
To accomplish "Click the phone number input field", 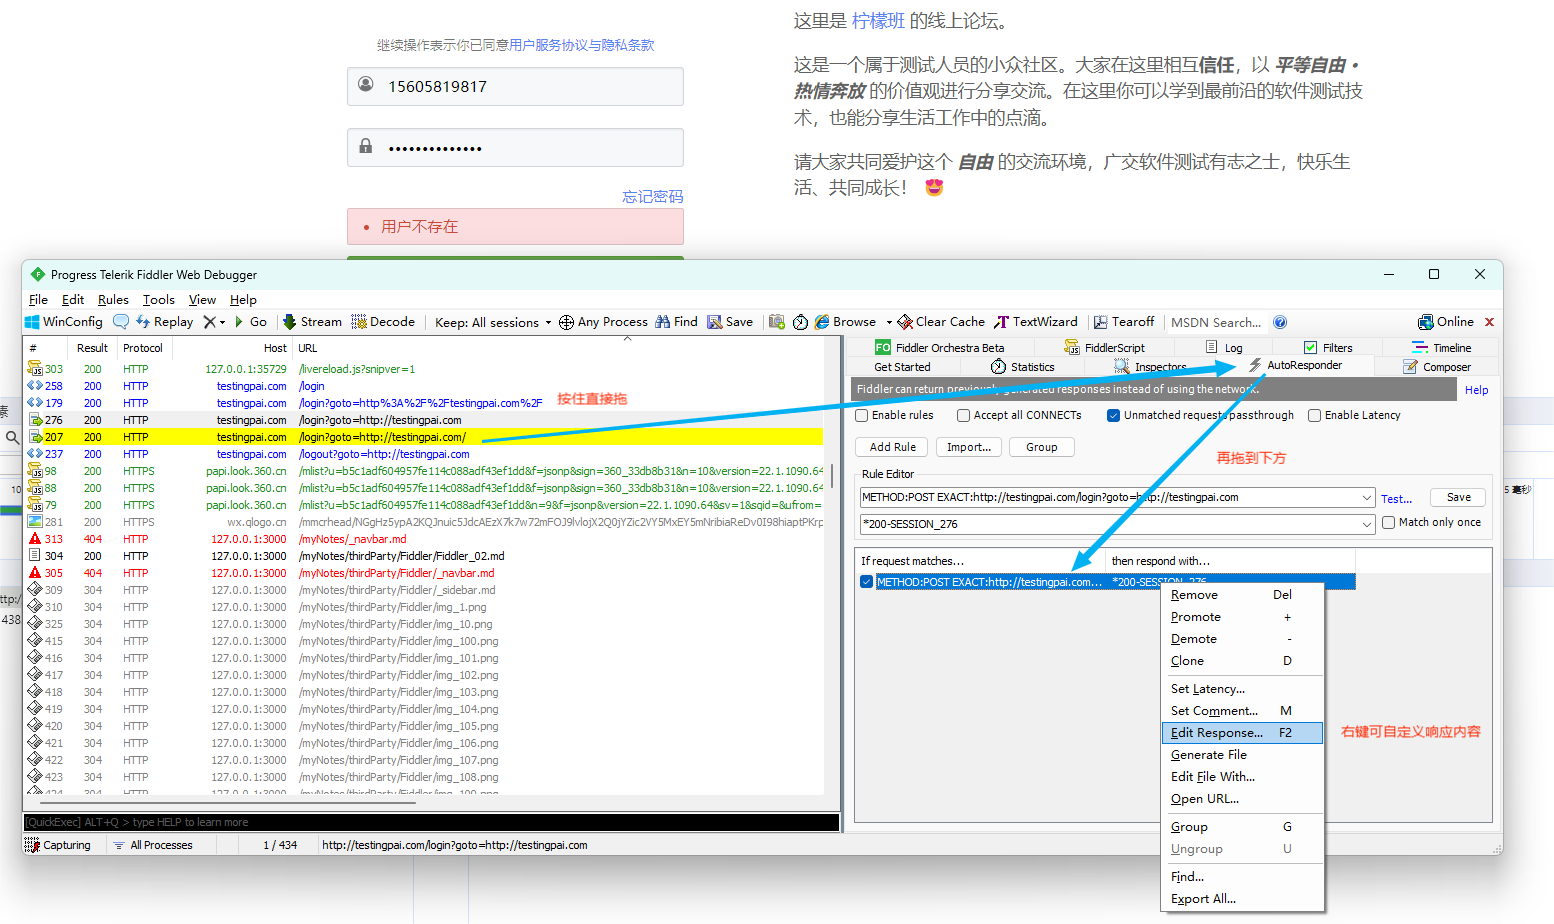I will coord(515,87).
